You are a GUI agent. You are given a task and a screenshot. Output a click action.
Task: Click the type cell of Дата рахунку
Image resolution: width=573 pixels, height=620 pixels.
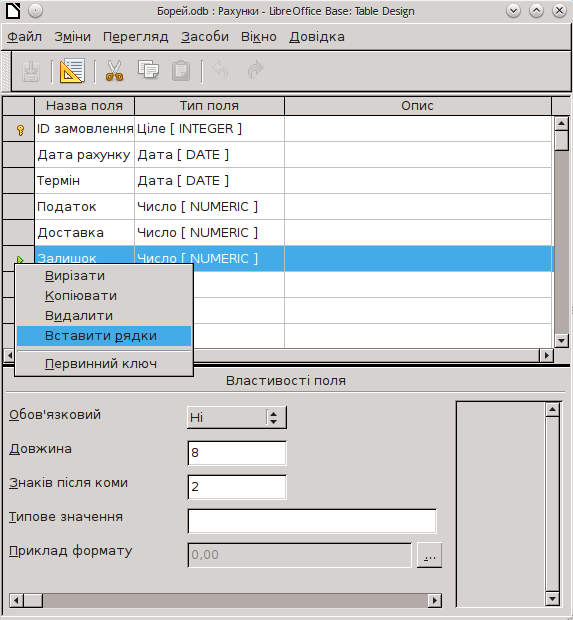pyautogui.click(x=209, y=155)
